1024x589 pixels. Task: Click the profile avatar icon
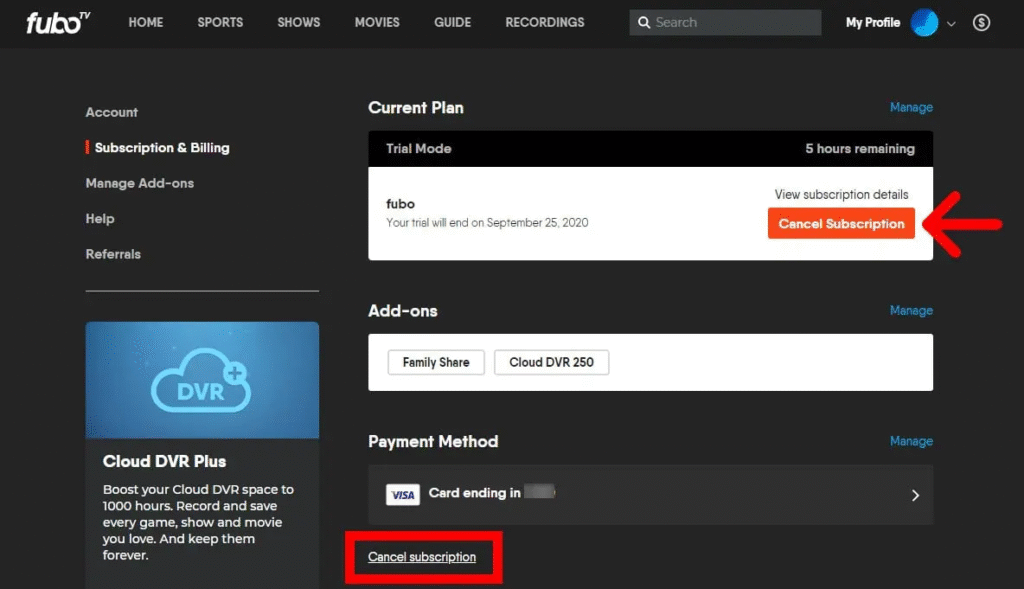[924, 23]
